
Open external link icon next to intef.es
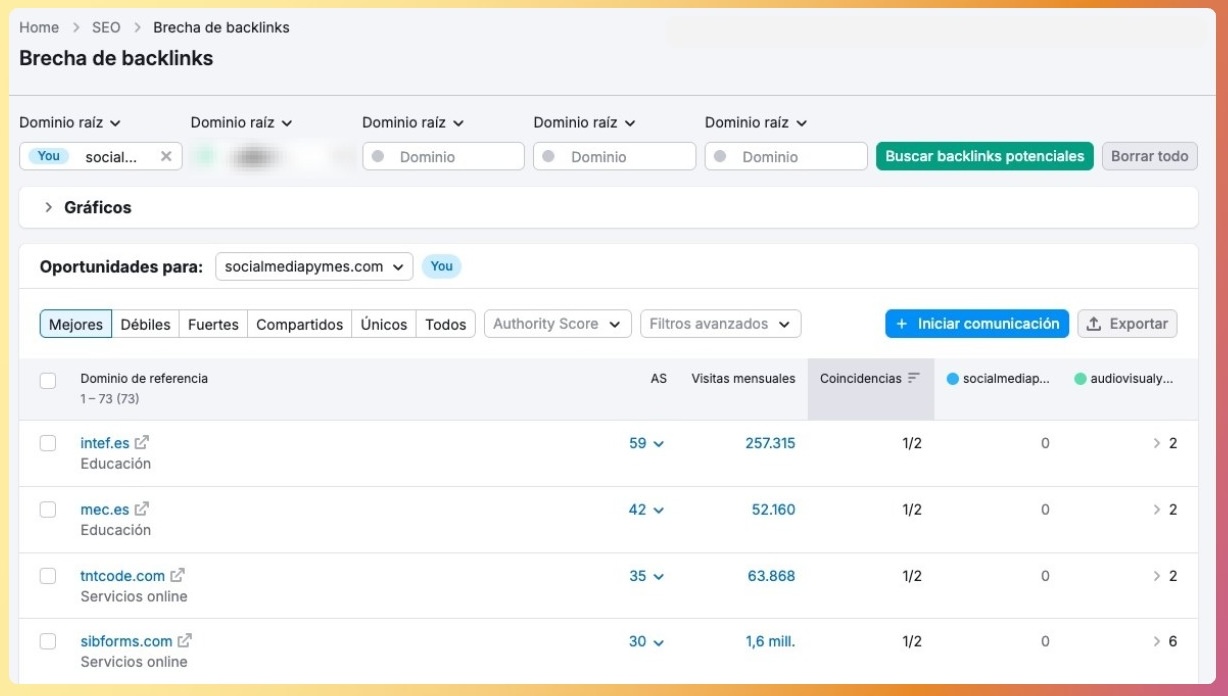pyautogui.click(x=142, y=443)
